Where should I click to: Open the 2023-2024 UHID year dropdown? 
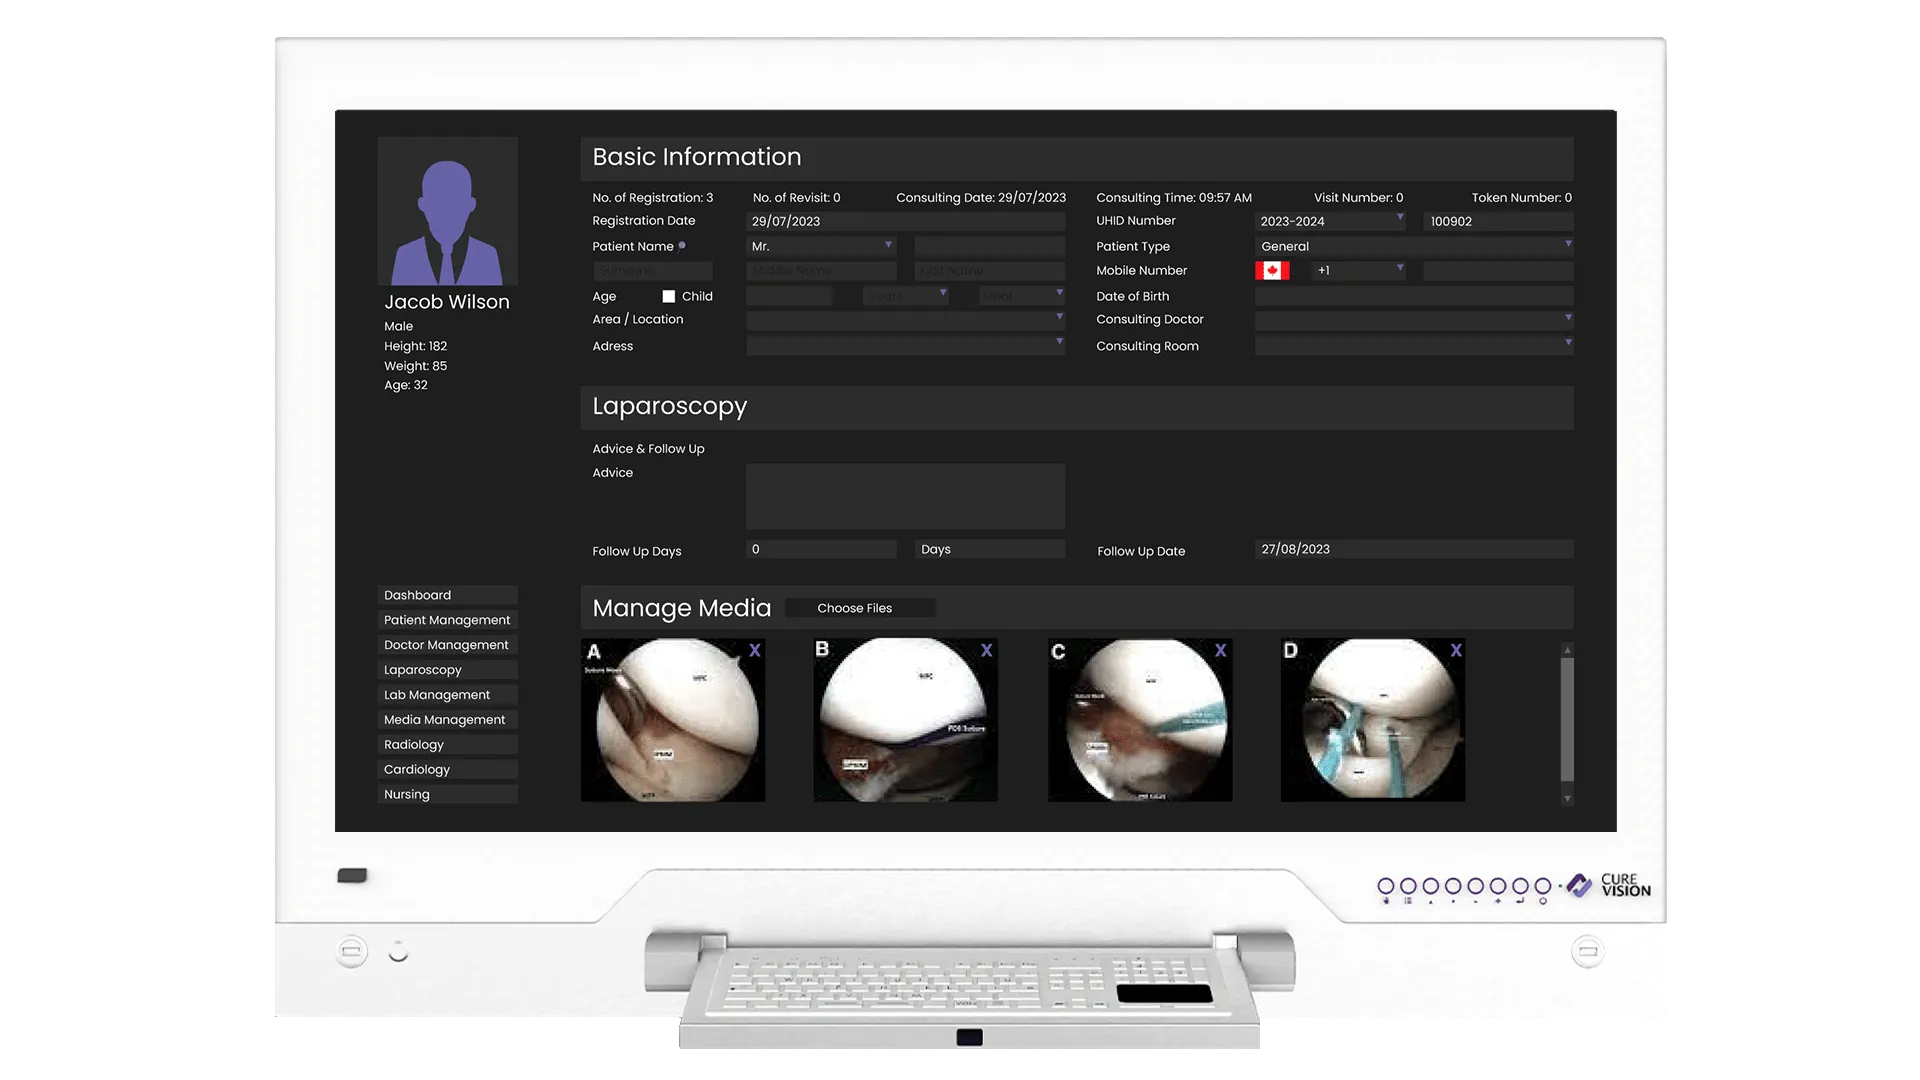(x=1331, y=221)
